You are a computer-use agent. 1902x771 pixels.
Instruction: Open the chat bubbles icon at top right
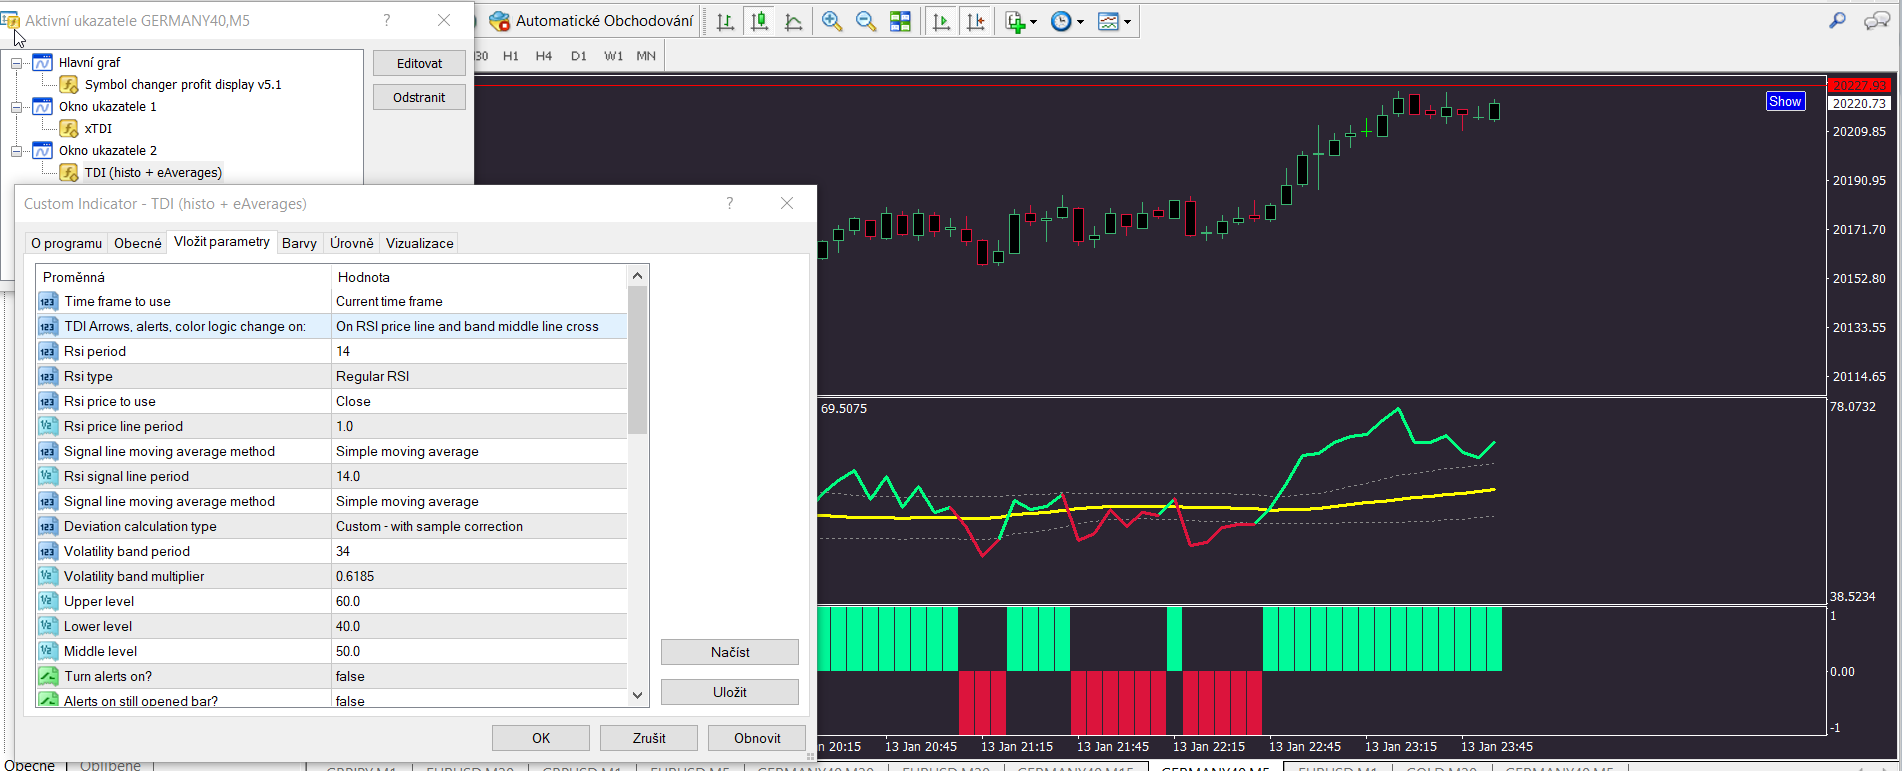(1876, 21)
